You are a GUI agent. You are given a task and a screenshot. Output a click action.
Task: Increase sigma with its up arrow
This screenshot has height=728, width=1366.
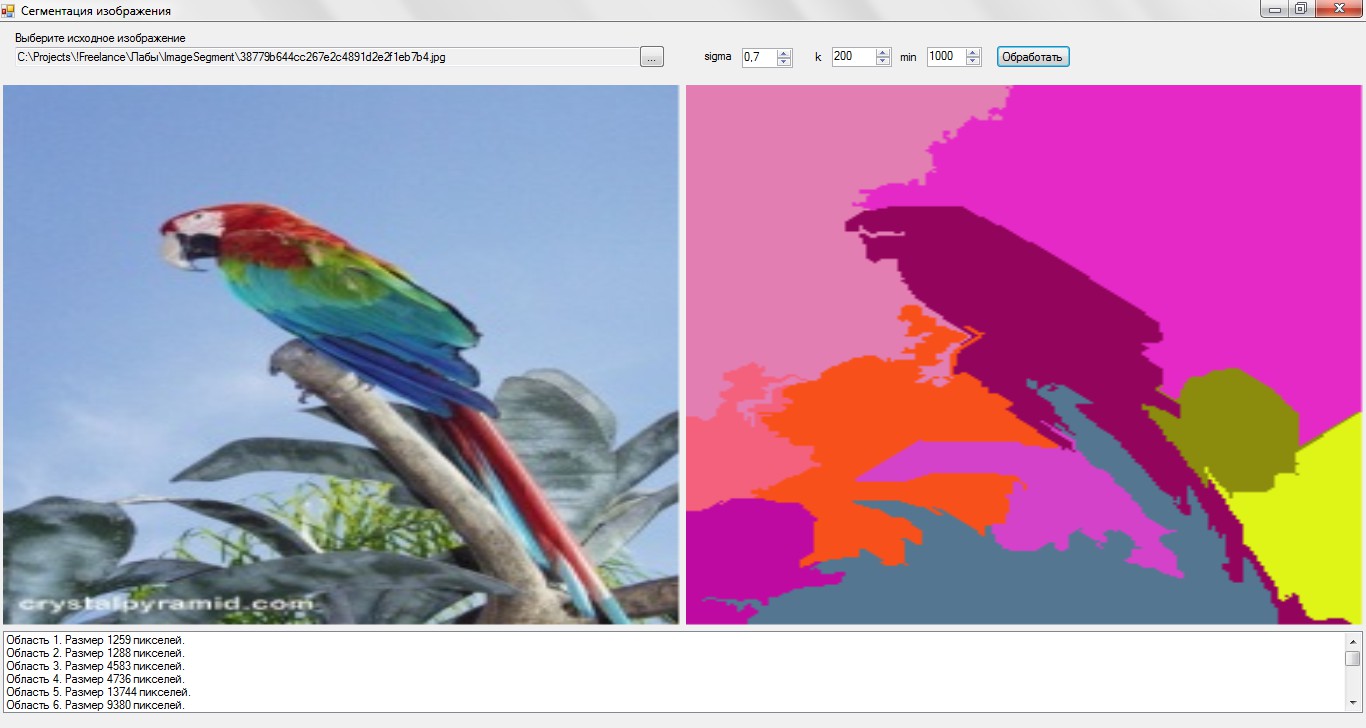point(784,53)
